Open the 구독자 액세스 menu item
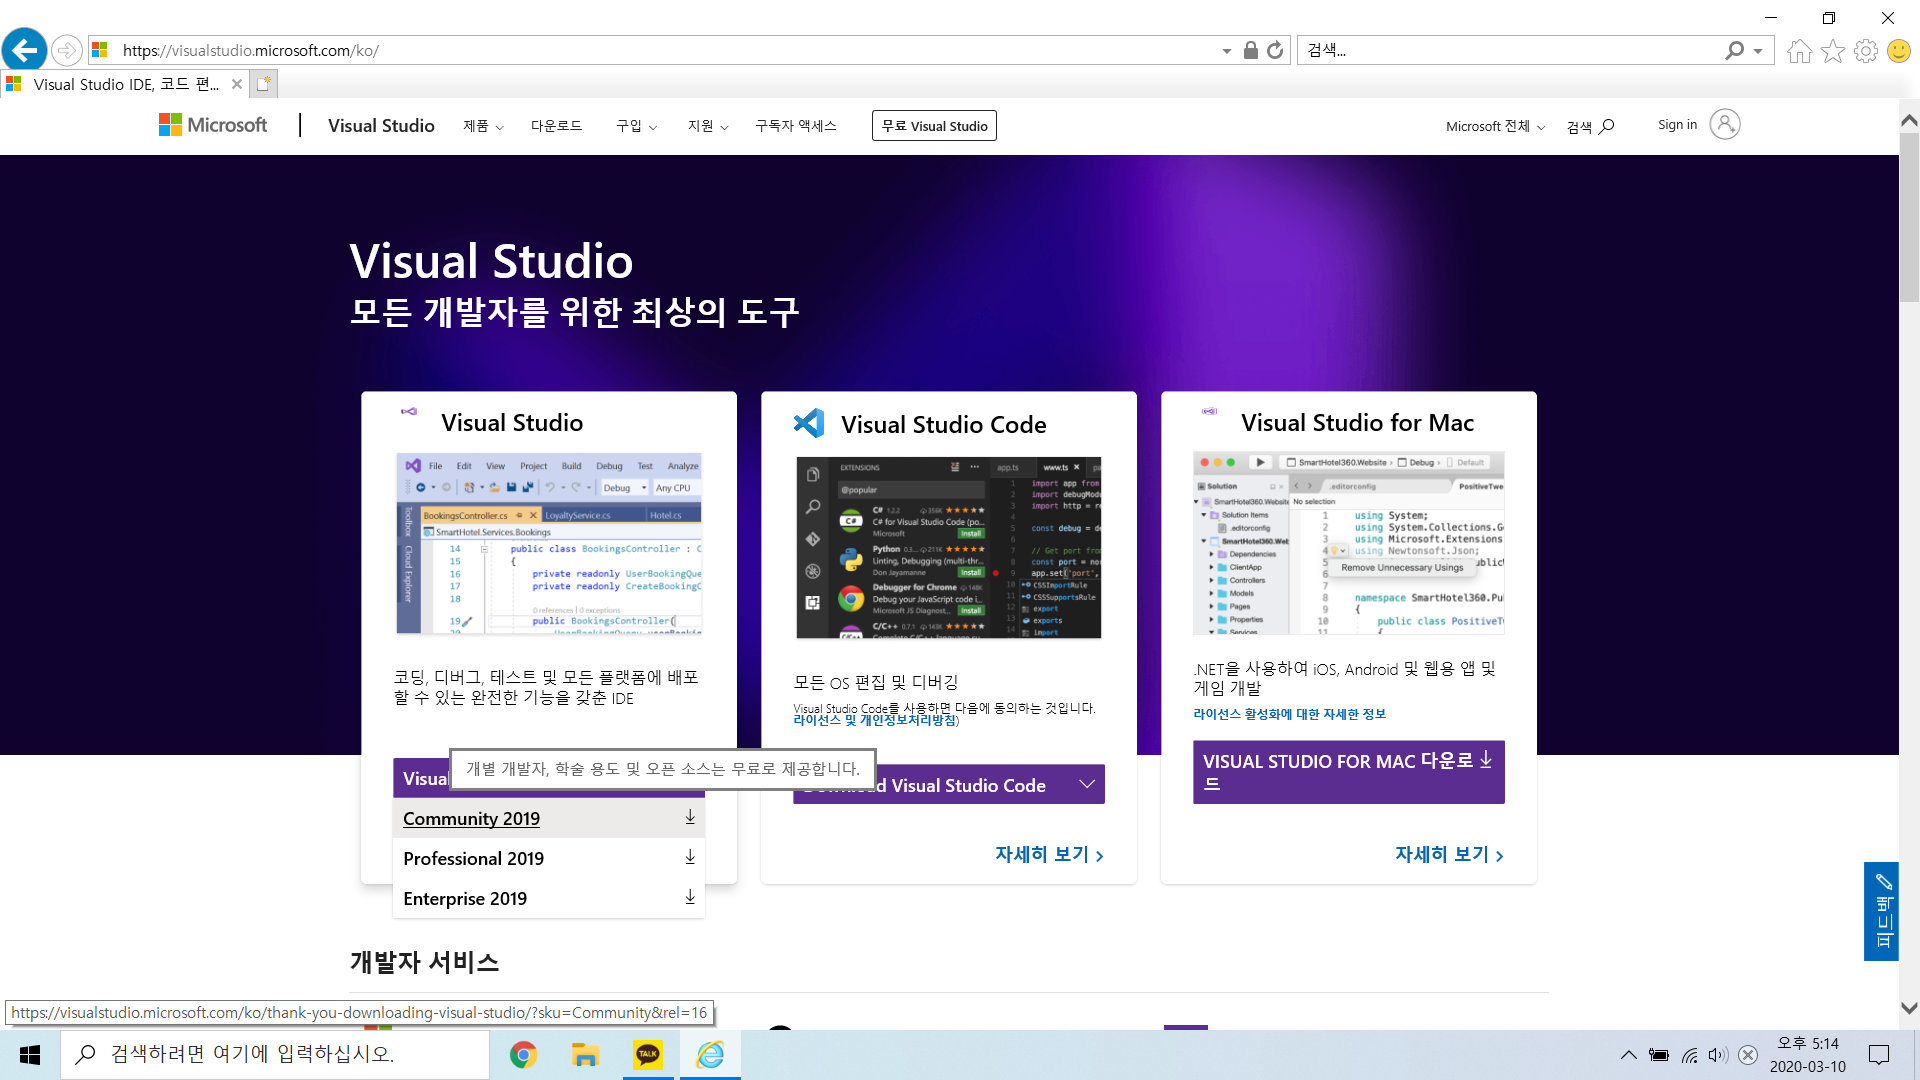 coord(796,126)
